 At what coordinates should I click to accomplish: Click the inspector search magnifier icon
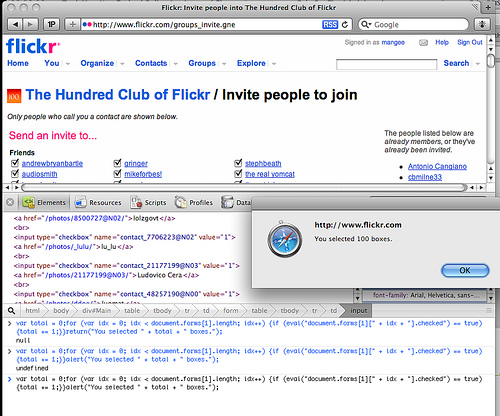(x=11, y=311)
